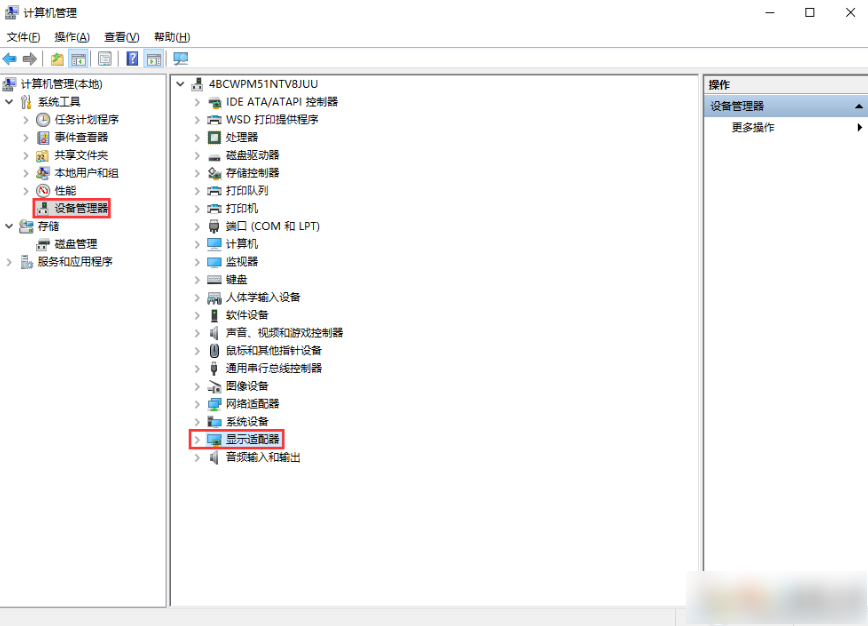Open the 操作(A) menu
Viewport: 868px width, 626px height.
72,37
